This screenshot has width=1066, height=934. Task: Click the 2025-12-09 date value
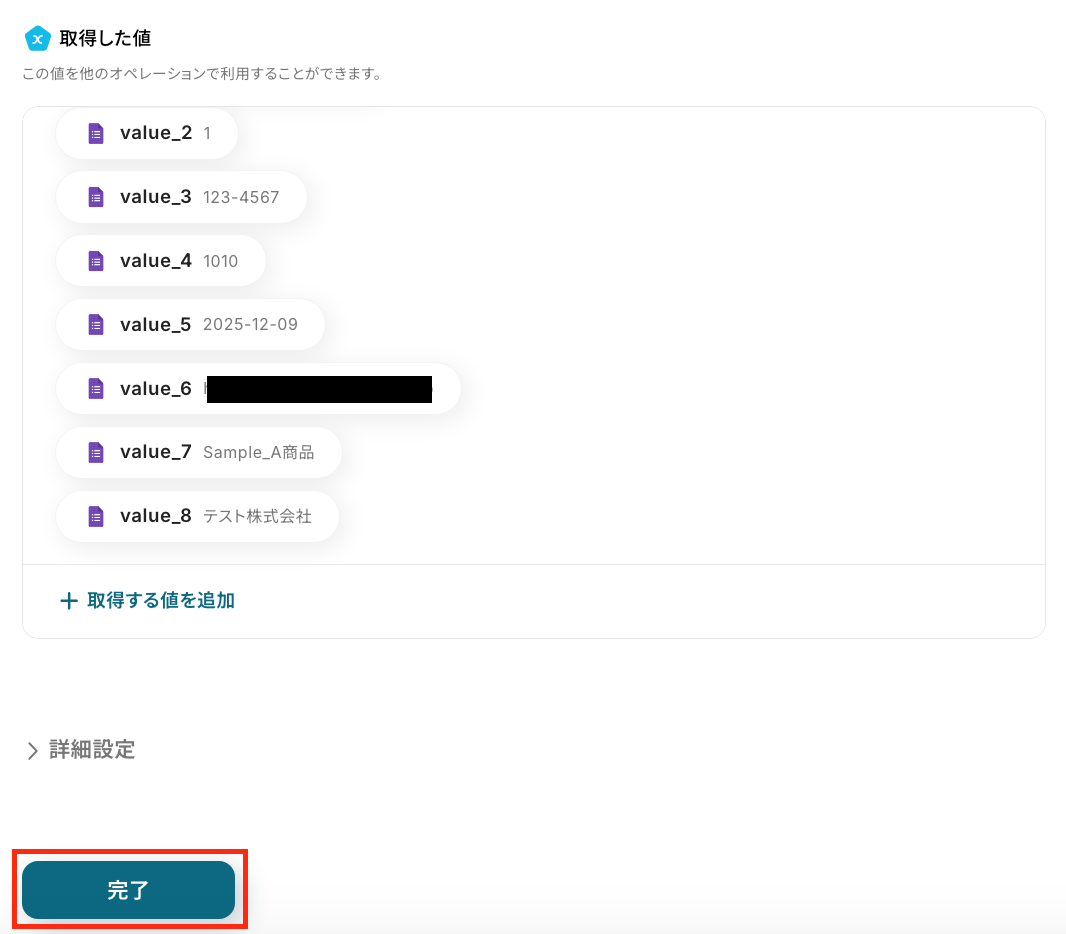250,325
